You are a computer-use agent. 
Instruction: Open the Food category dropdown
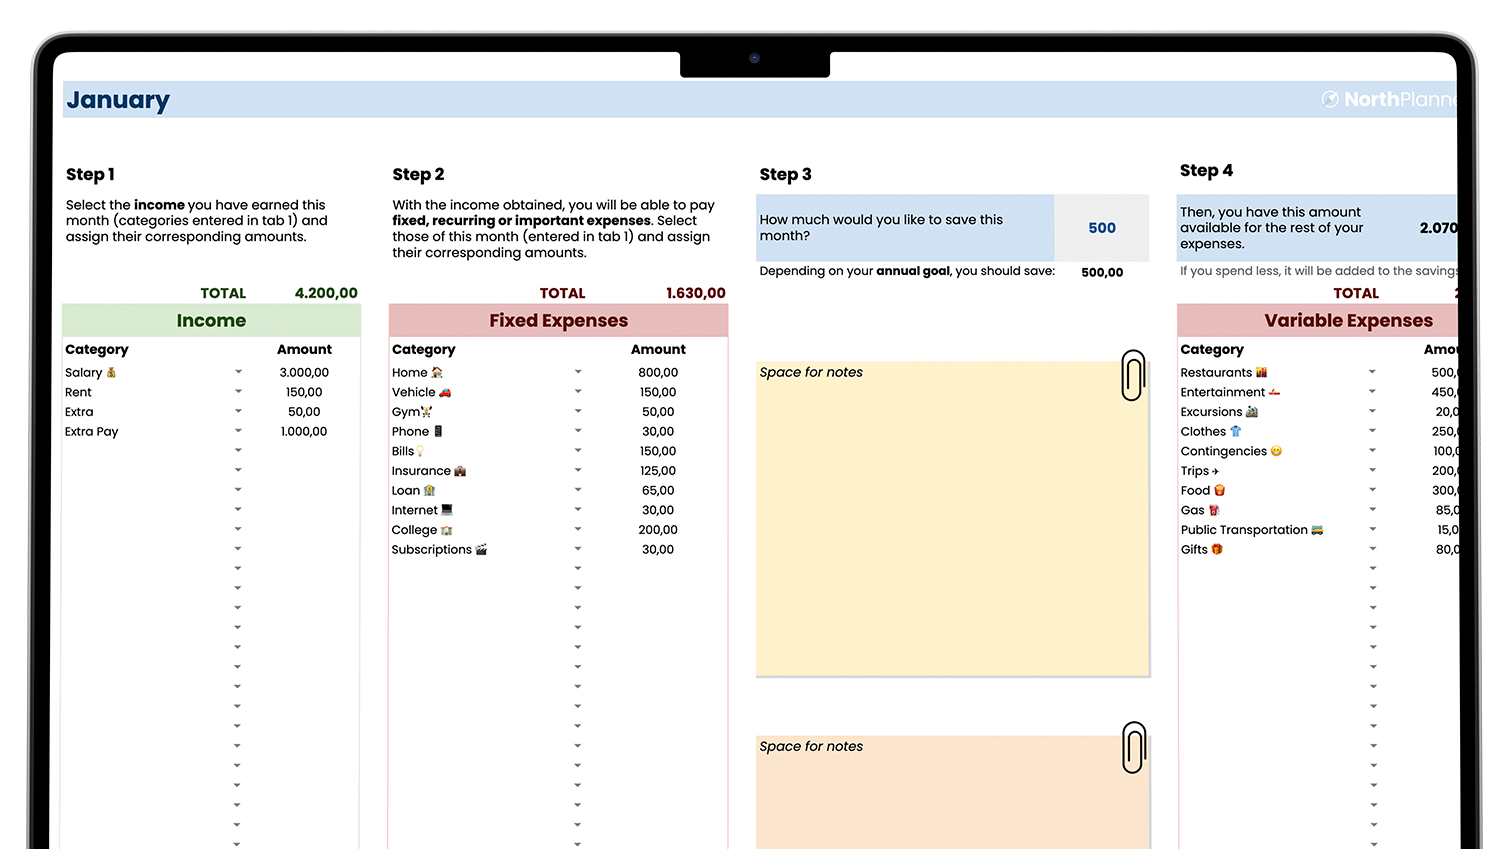[x=1372, y=490]
